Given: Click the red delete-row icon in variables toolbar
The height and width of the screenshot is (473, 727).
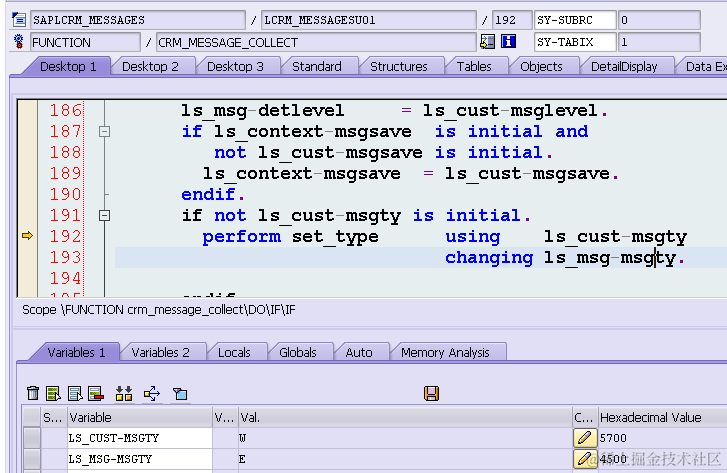Looking at the screenshot, I should click(96, 393).
